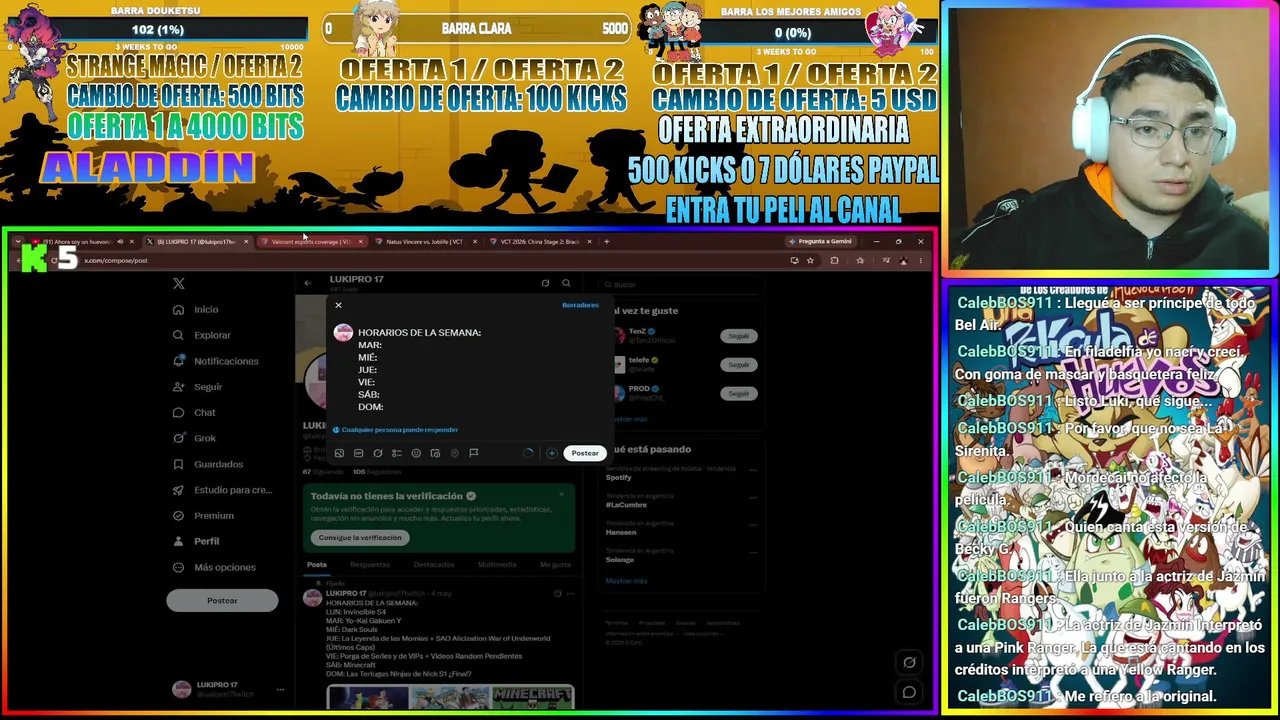Click the X logo in sidebar
The image size is (1280, 720).
tap(178, 284)
